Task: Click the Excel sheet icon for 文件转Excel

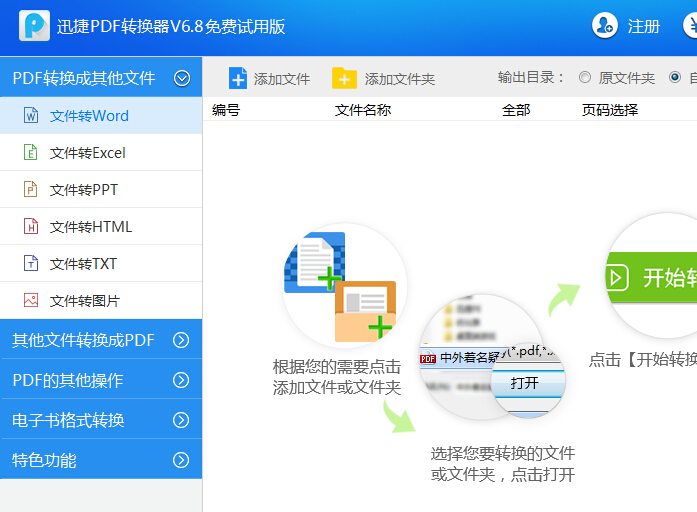Action: 31,152
